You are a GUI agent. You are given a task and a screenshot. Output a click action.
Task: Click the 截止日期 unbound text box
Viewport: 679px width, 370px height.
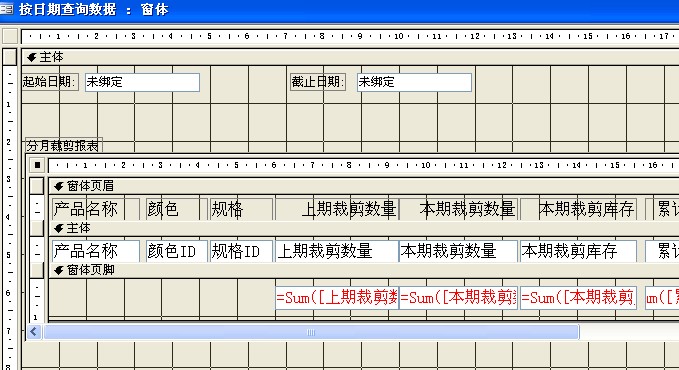pos(414,82)
